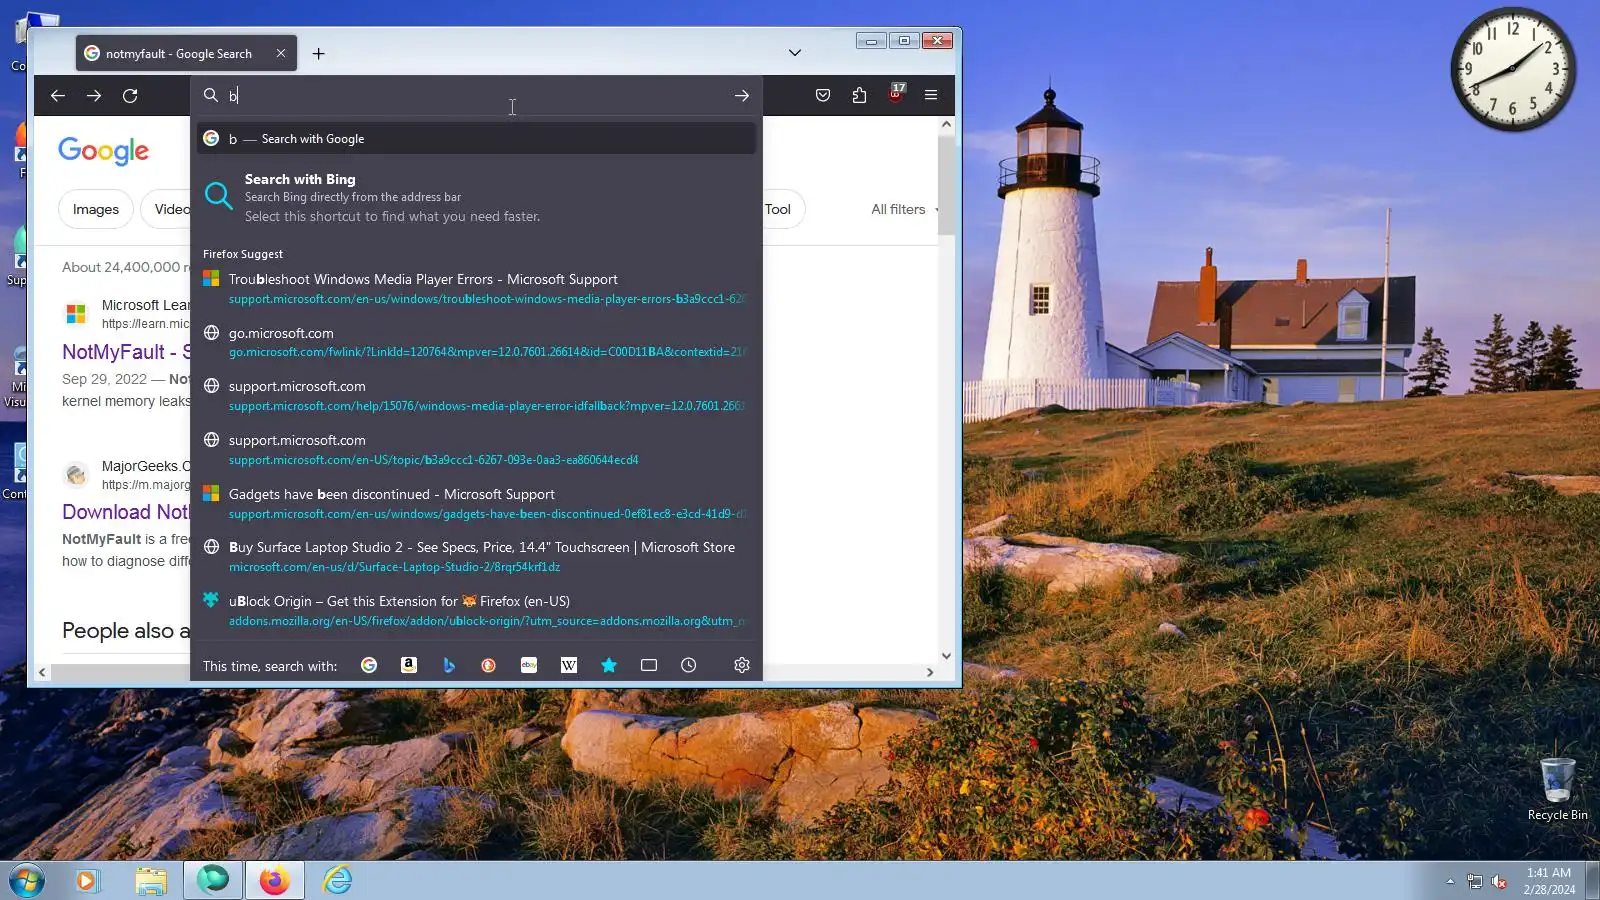Launch Internet Explorer from the taskbar
The width and height of the screenshot is (1600, 900).
tap(337, 881)
